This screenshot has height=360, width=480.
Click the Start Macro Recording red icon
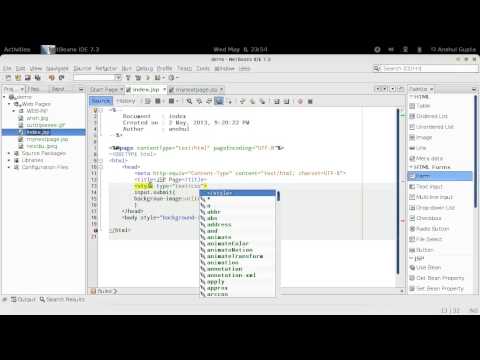pyautogui.click(x=300, y=101)
